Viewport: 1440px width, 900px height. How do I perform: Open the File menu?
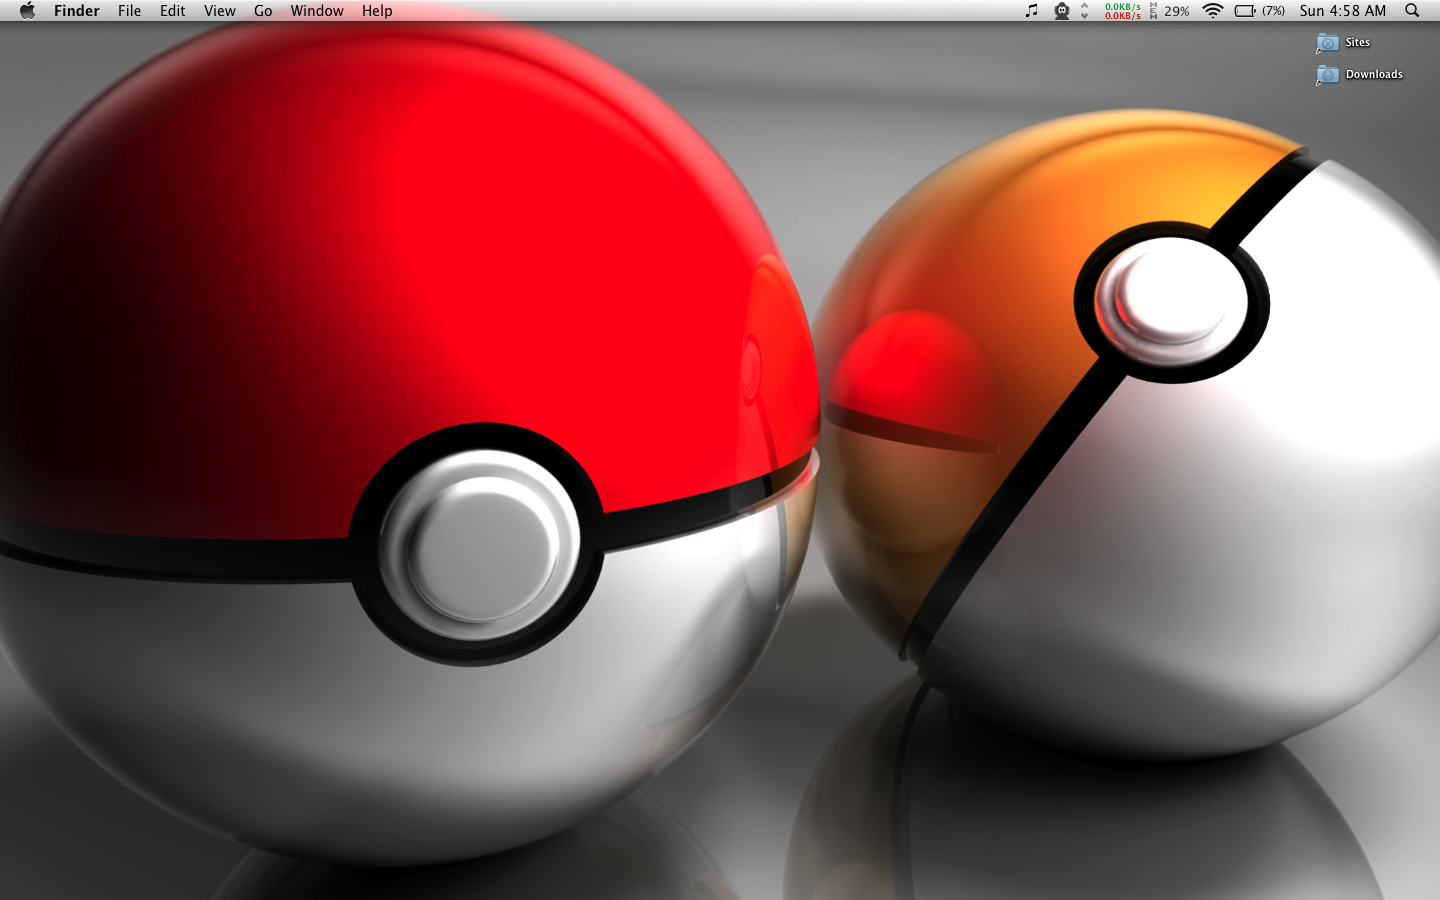(129, 11)
